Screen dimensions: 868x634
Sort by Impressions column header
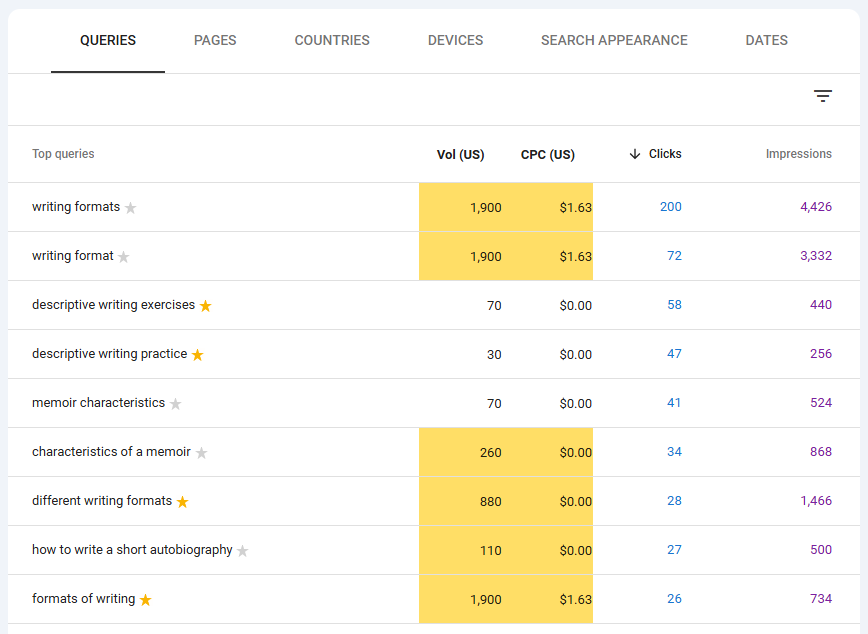[x=798, y=154]
